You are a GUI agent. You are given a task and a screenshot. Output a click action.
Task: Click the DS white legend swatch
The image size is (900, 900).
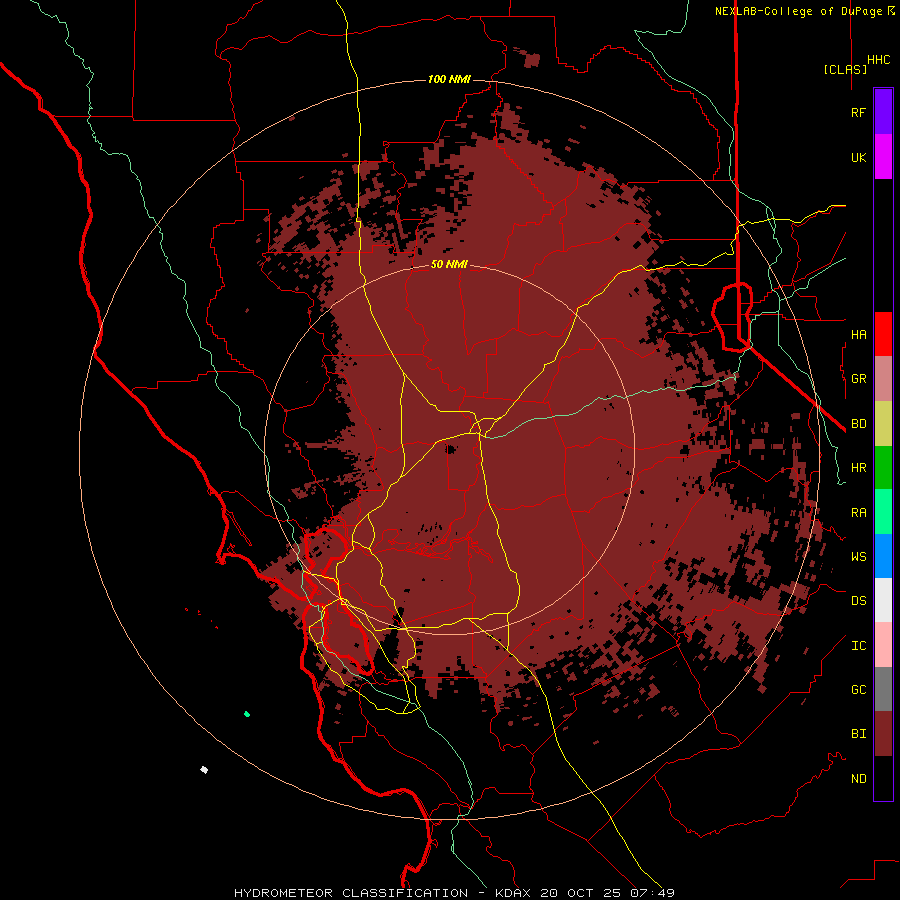click(883, 600)
